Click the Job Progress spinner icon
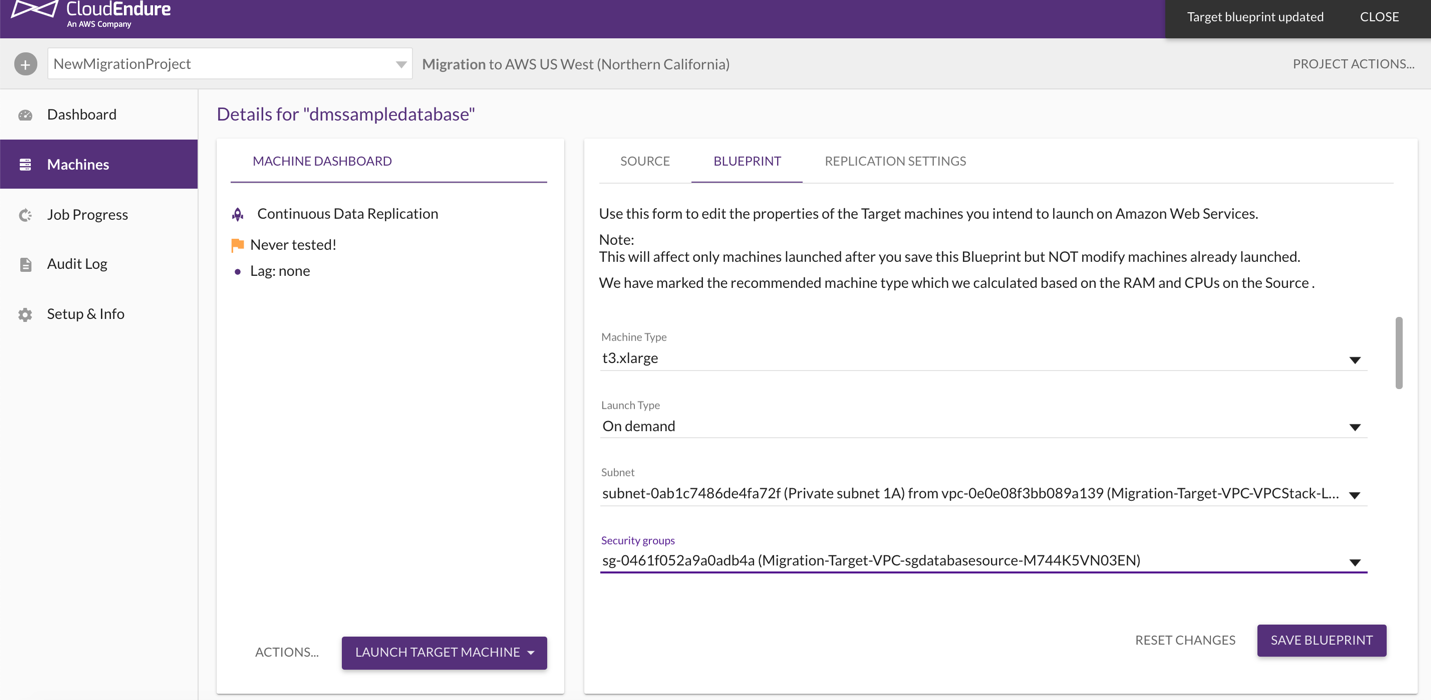Viewport: 1431px width, 700px height. pos(26,215)
